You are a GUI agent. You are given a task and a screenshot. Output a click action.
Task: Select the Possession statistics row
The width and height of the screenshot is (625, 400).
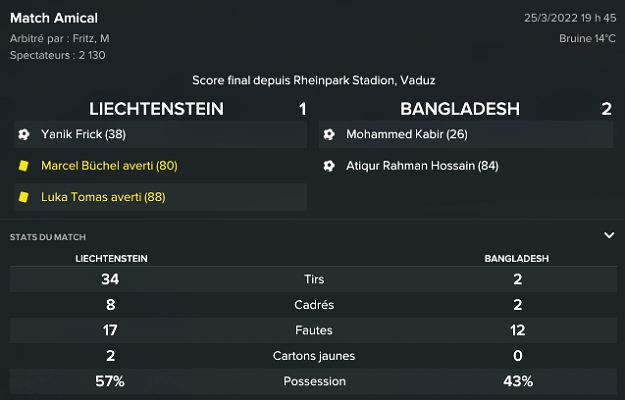coord(312,381)
